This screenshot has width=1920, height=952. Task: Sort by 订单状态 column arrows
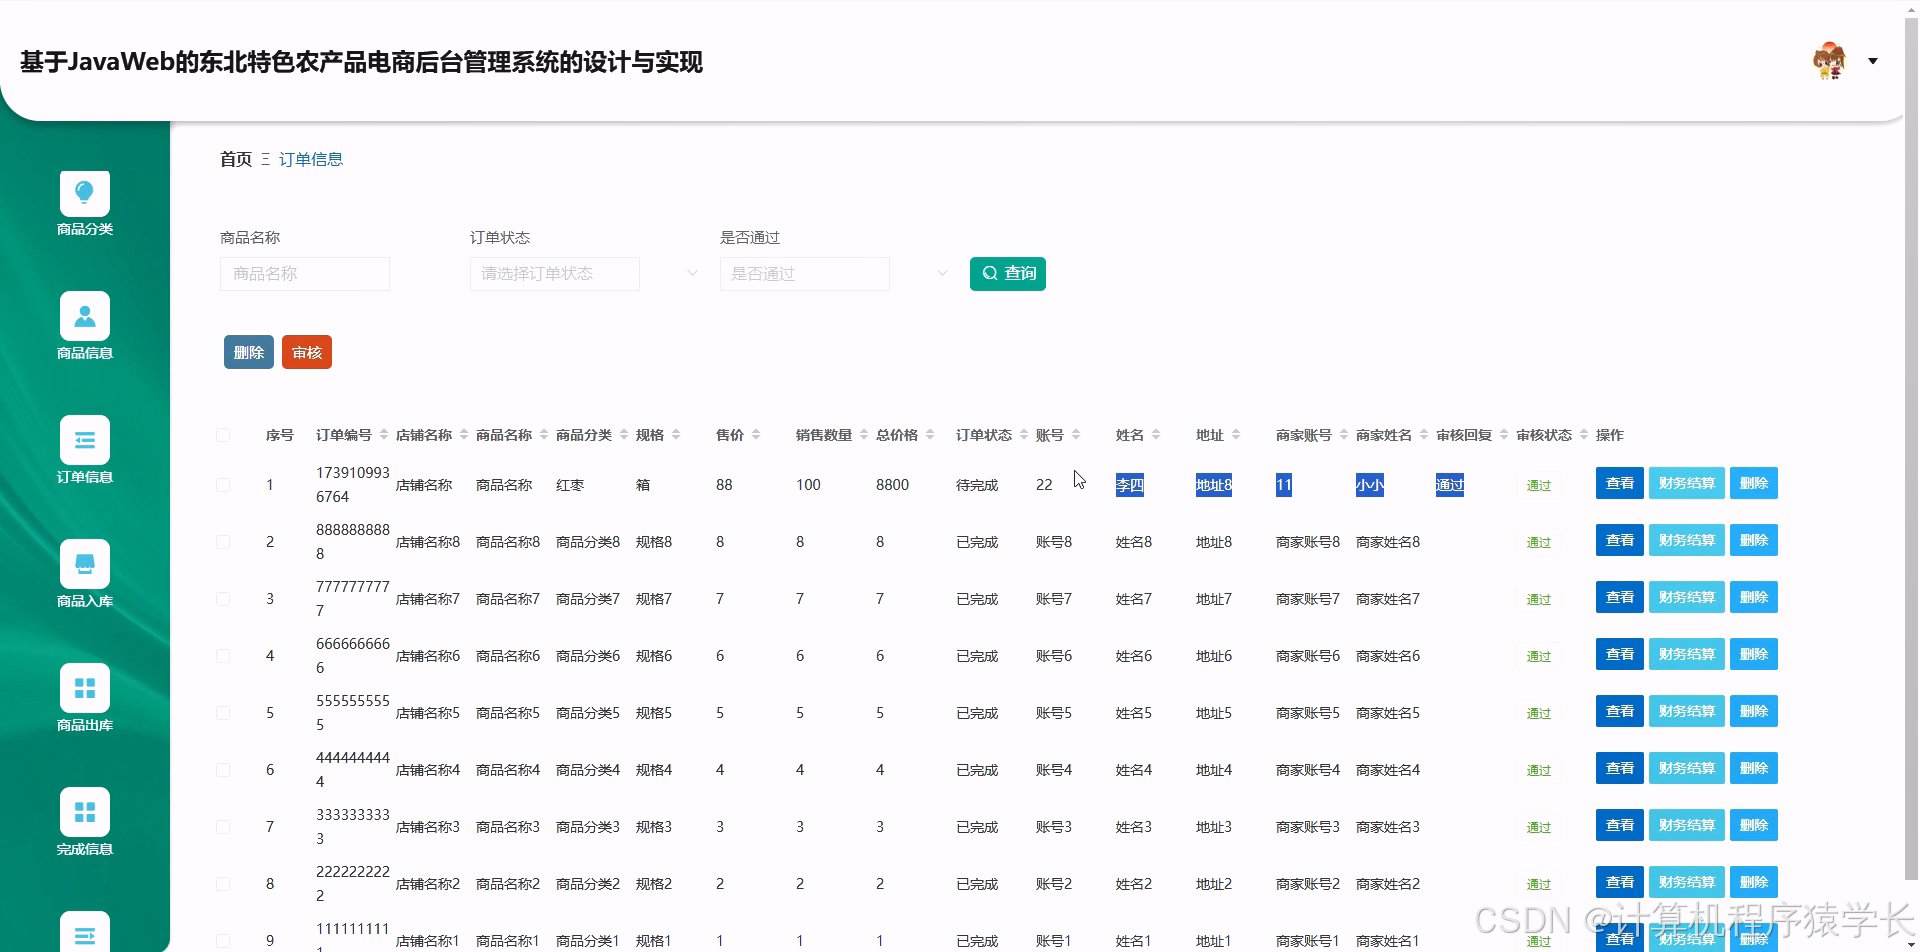[x=1023, y=435]
